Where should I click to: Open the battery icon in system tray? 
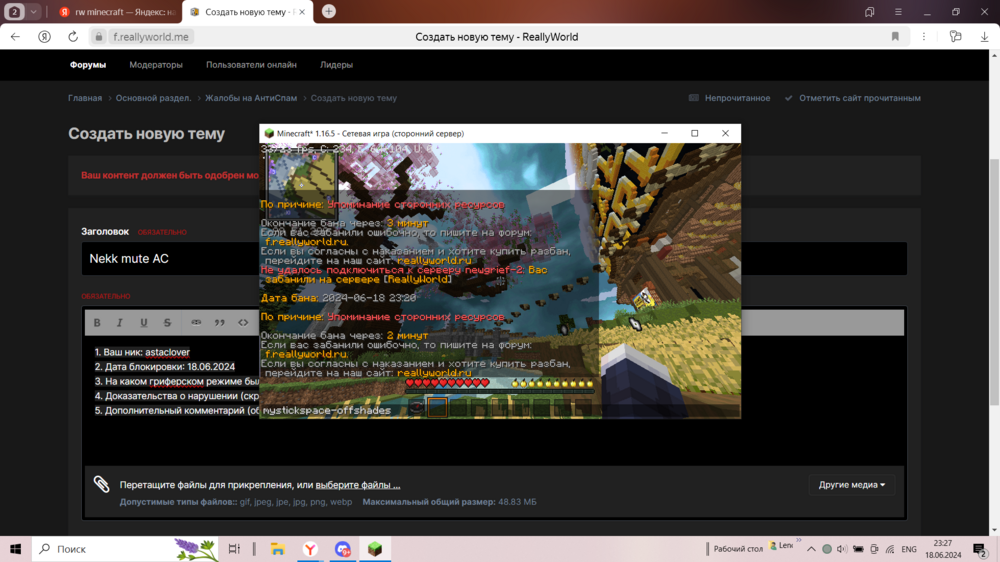pyautogui.click(x=858, y=549)
